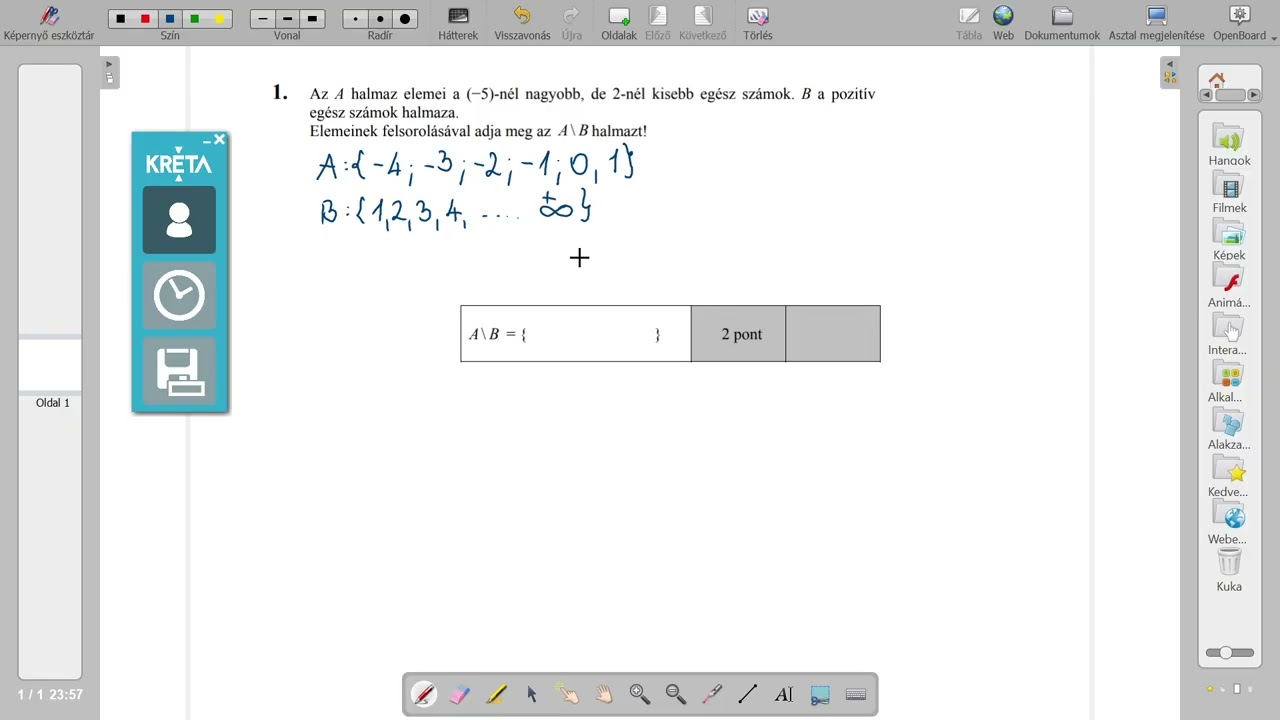Open Alakzatok shapes folder
The image size is (1280, 720).
click(1229, 427)
